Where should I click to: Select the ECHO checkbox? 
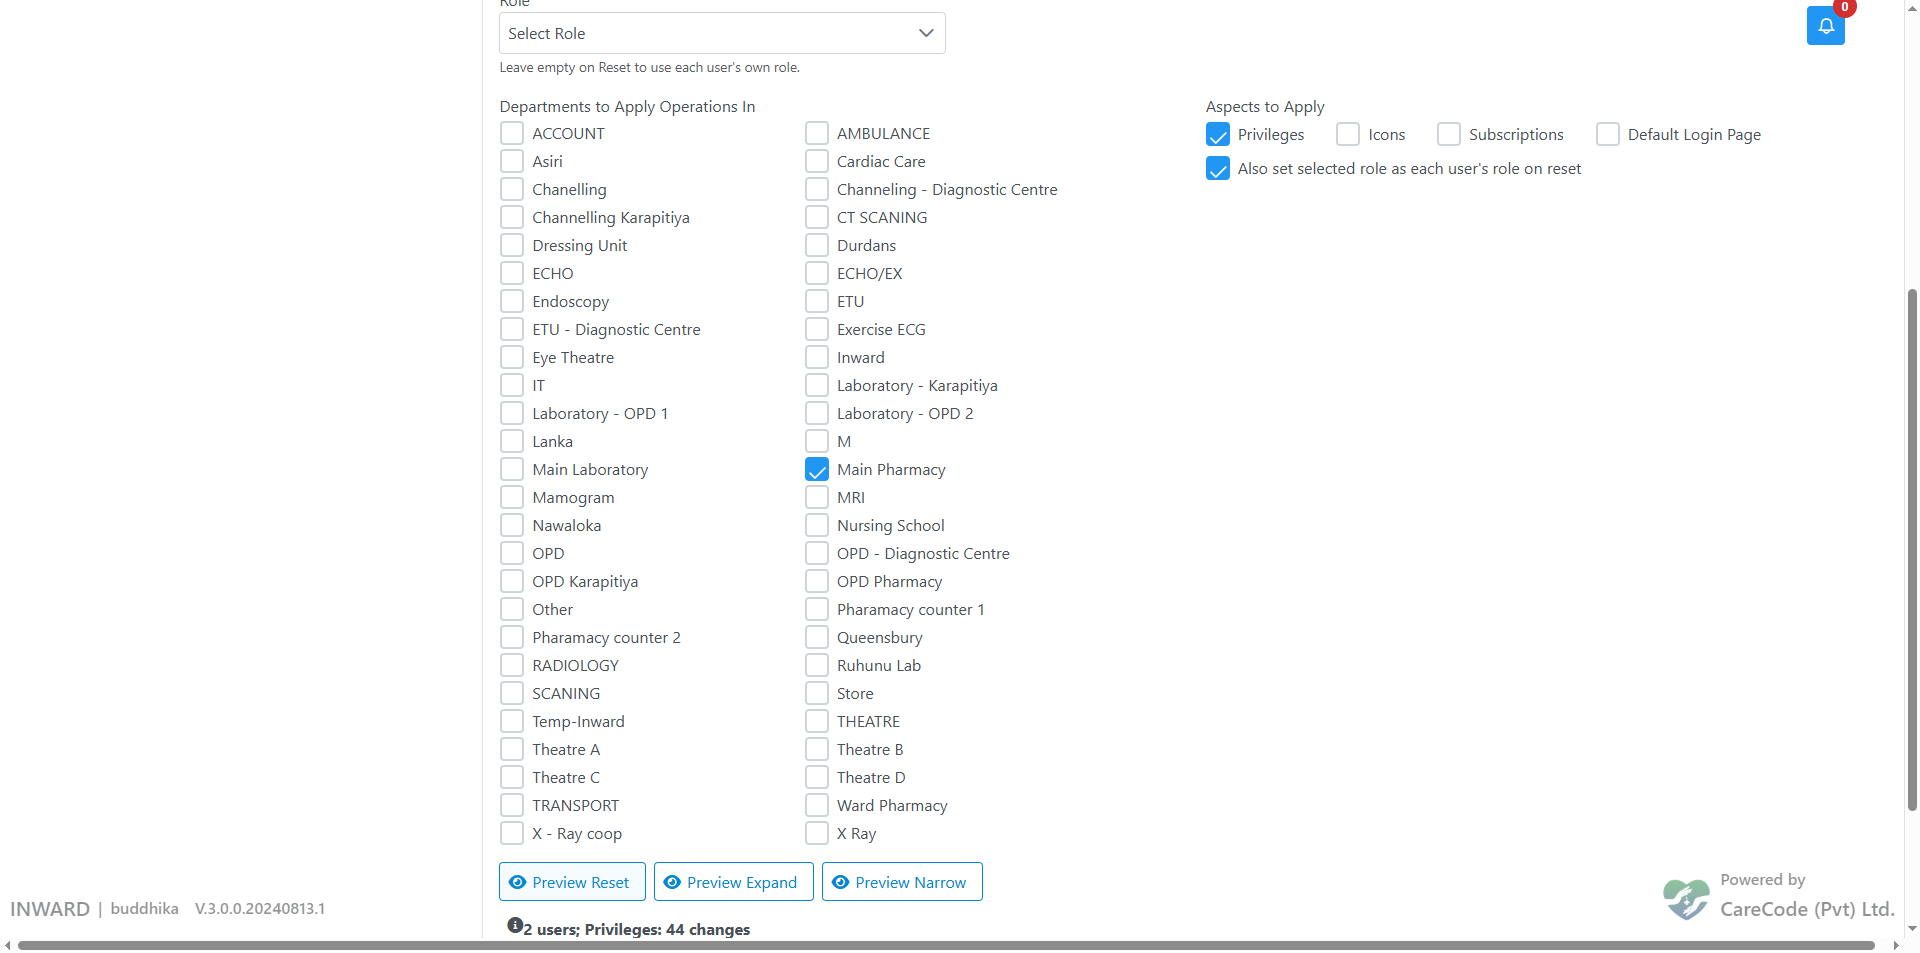pos(511,273)
